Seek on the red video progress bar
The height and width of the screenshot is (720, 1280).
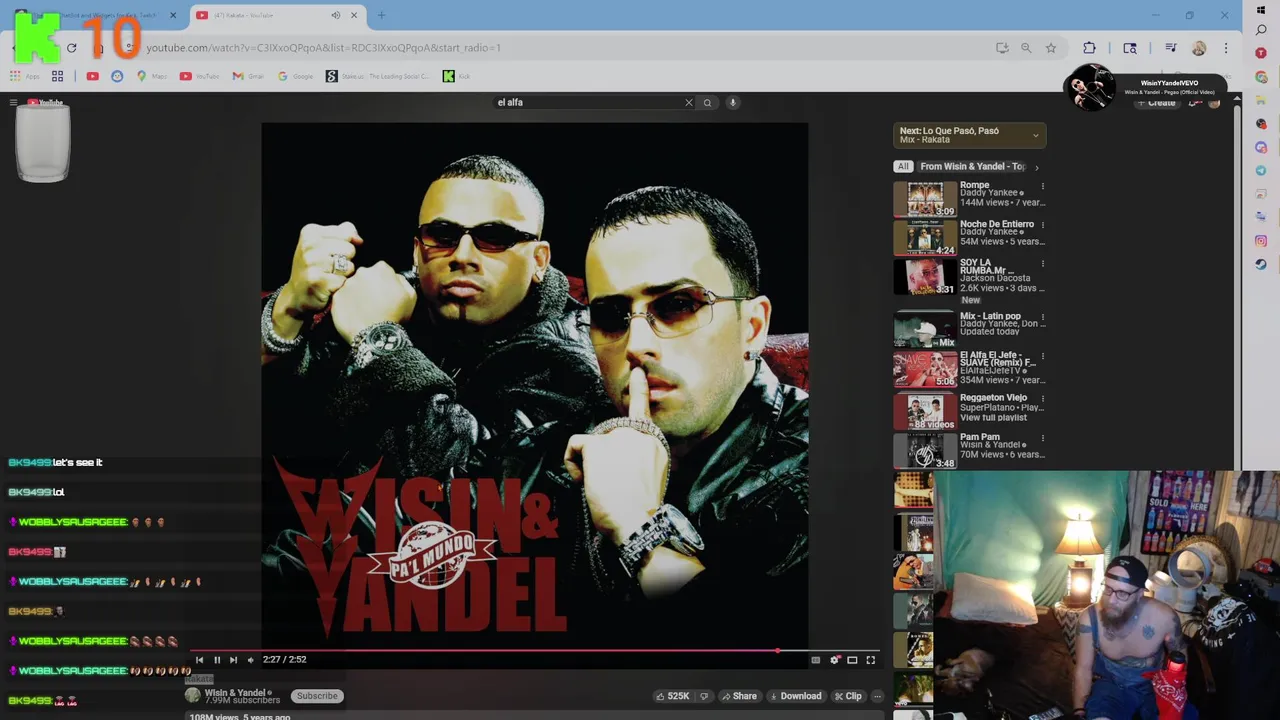point(535,650)
